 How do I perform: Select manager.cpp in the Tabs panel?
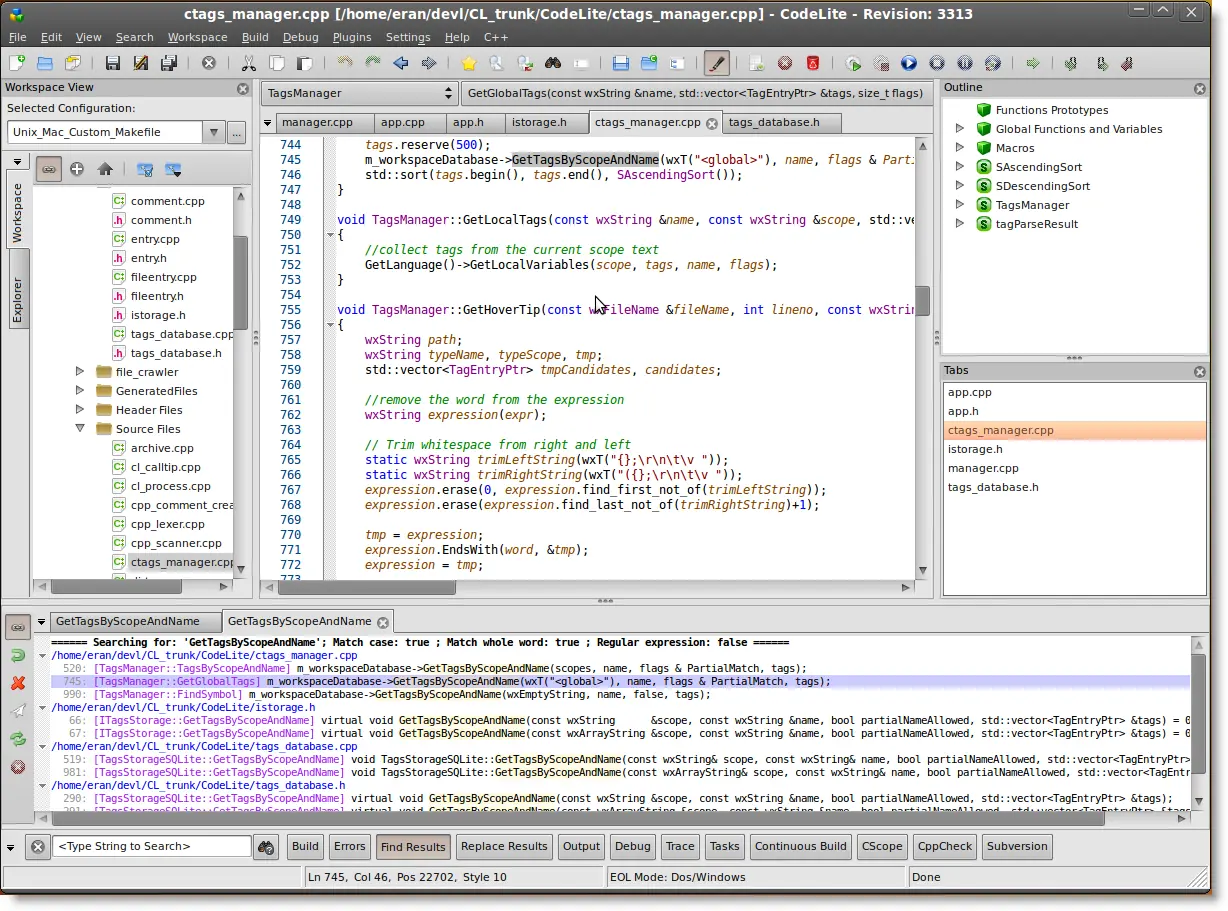pos(983,468)
